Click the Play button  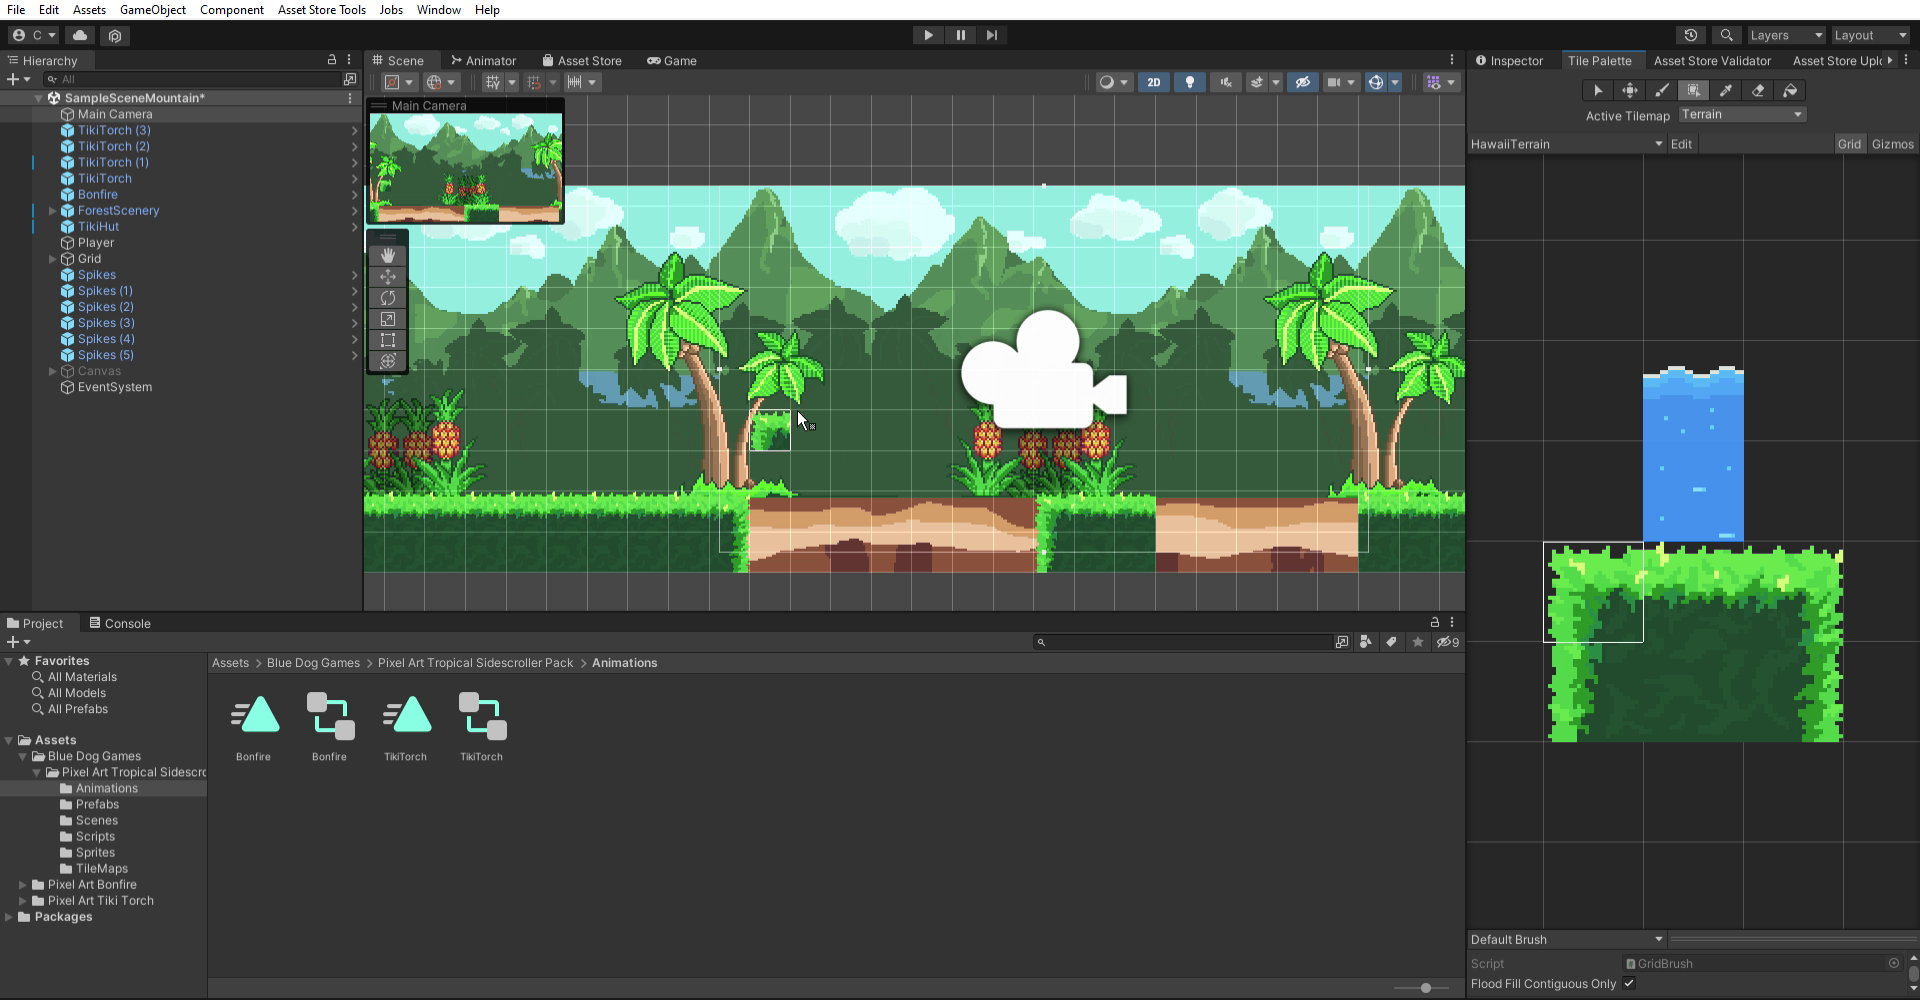[928, 35]
